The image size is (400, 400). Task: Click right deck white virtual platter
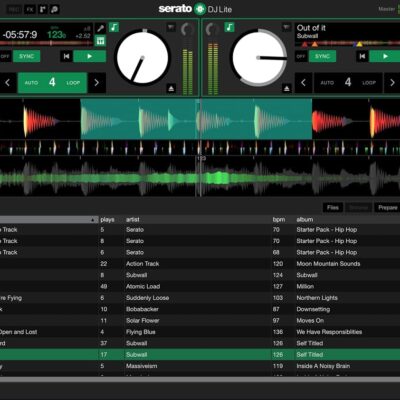point(258,57)
